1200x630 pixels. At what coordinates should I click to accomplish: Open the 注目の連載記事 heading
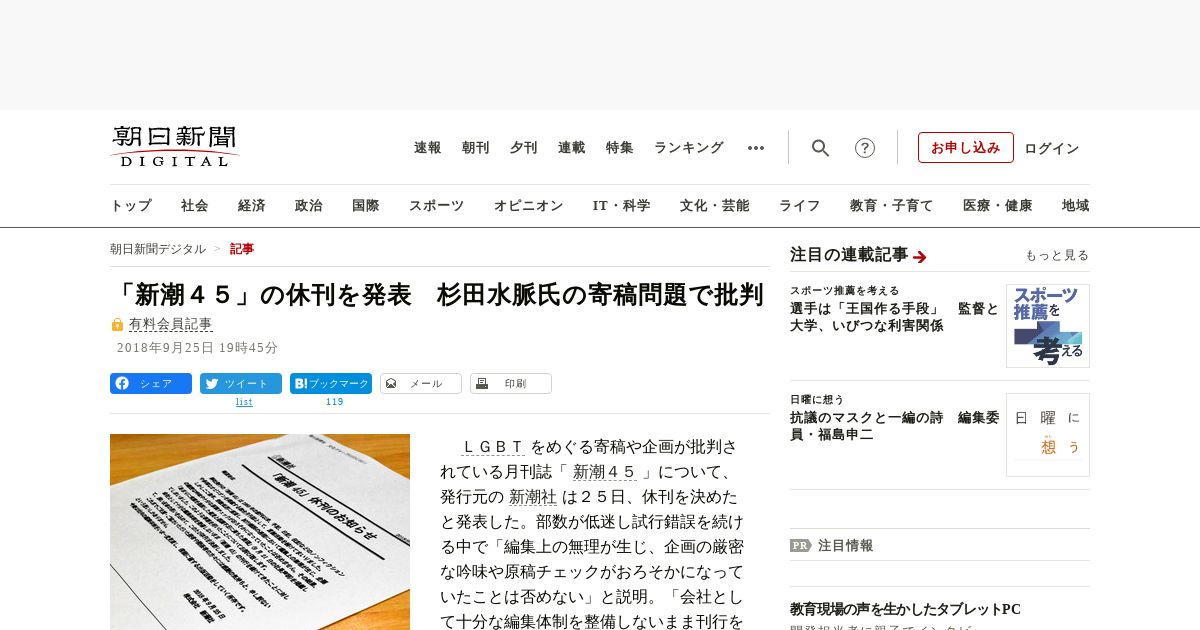pos(849,255)
